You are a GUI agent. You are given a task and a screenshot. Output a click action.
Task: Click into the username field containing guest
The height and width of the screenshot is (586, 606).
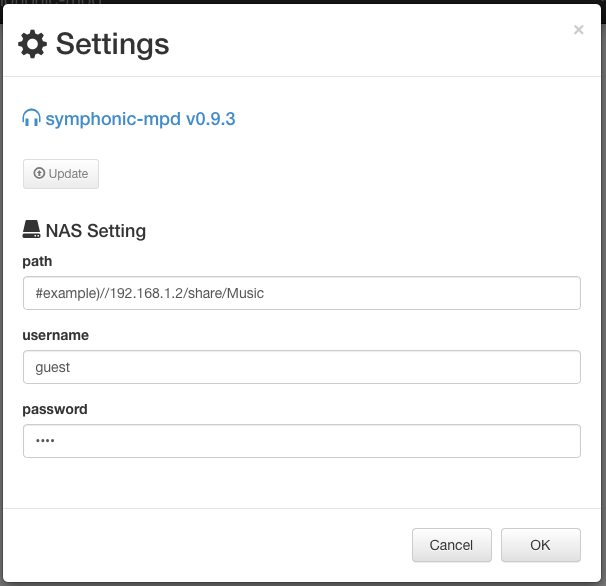(301, 367)
